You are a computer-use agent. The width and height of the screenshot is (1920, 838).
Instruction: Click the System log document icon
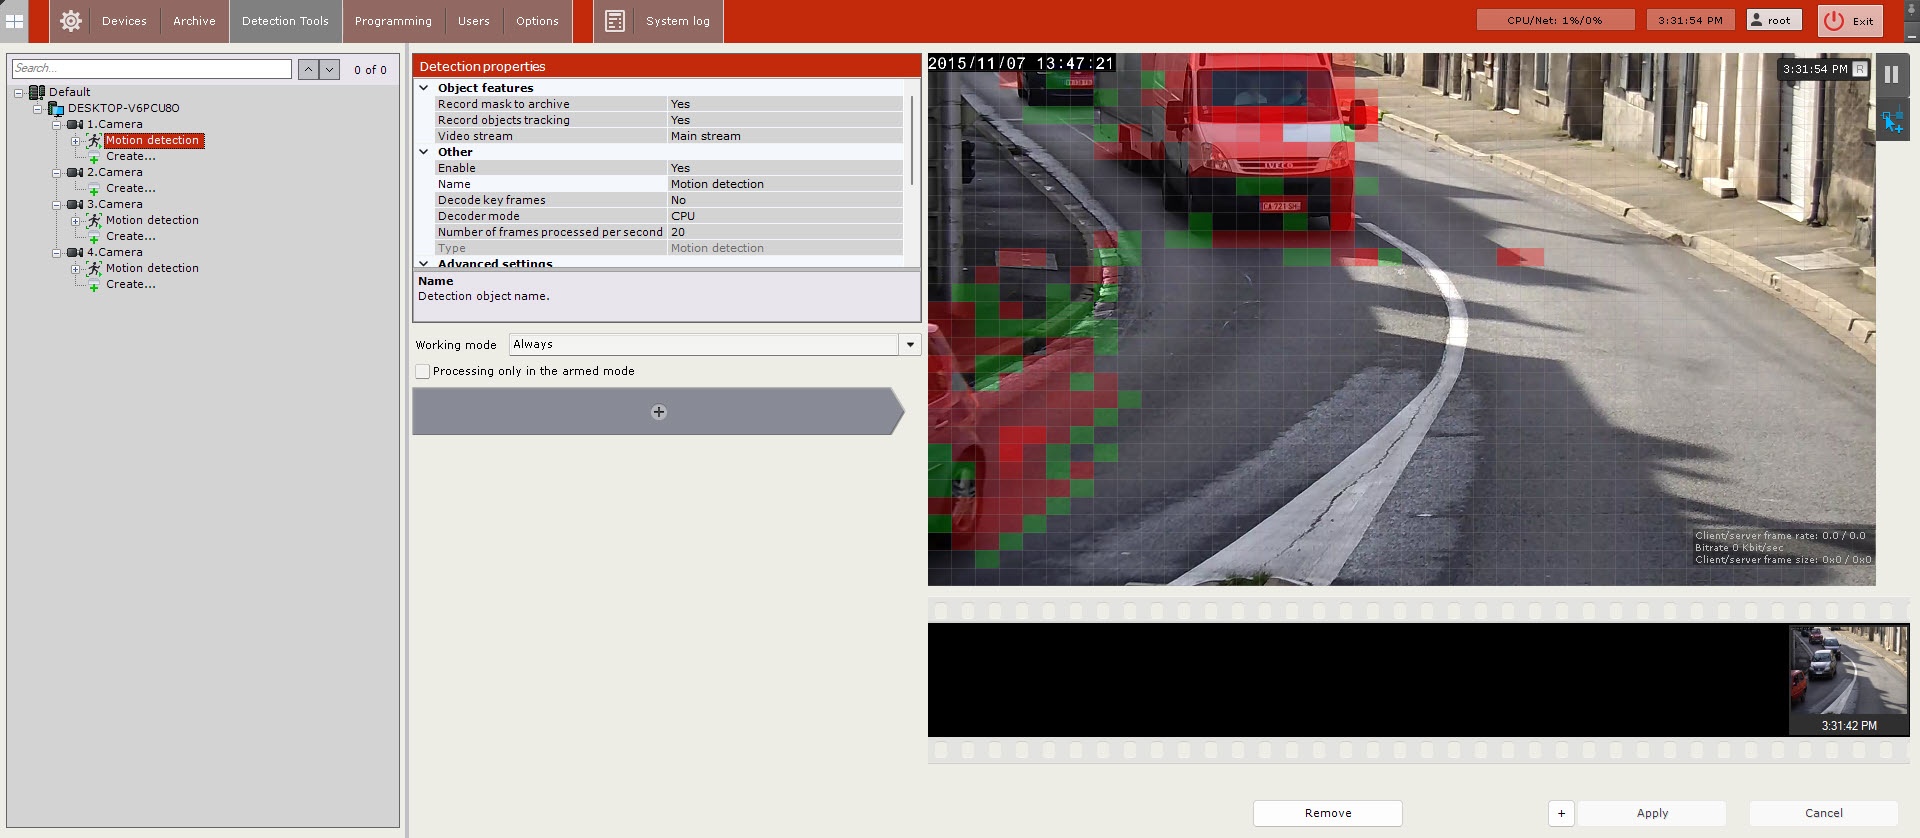point(615,21)
